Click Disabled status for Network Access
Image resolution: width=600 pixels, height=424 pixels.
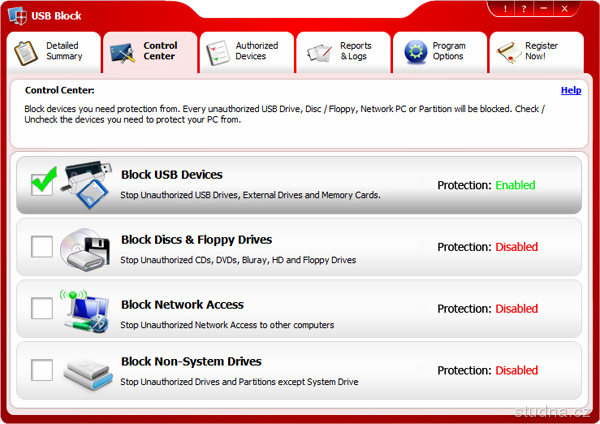tap(517, 309)
